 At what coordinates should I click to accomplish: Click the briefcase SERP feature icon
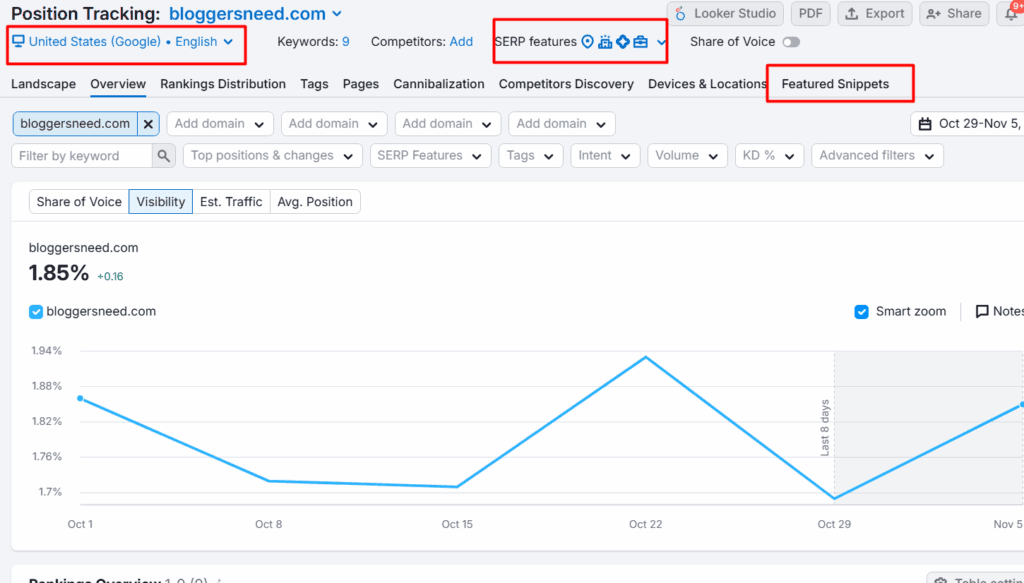[x=640, y=41]
